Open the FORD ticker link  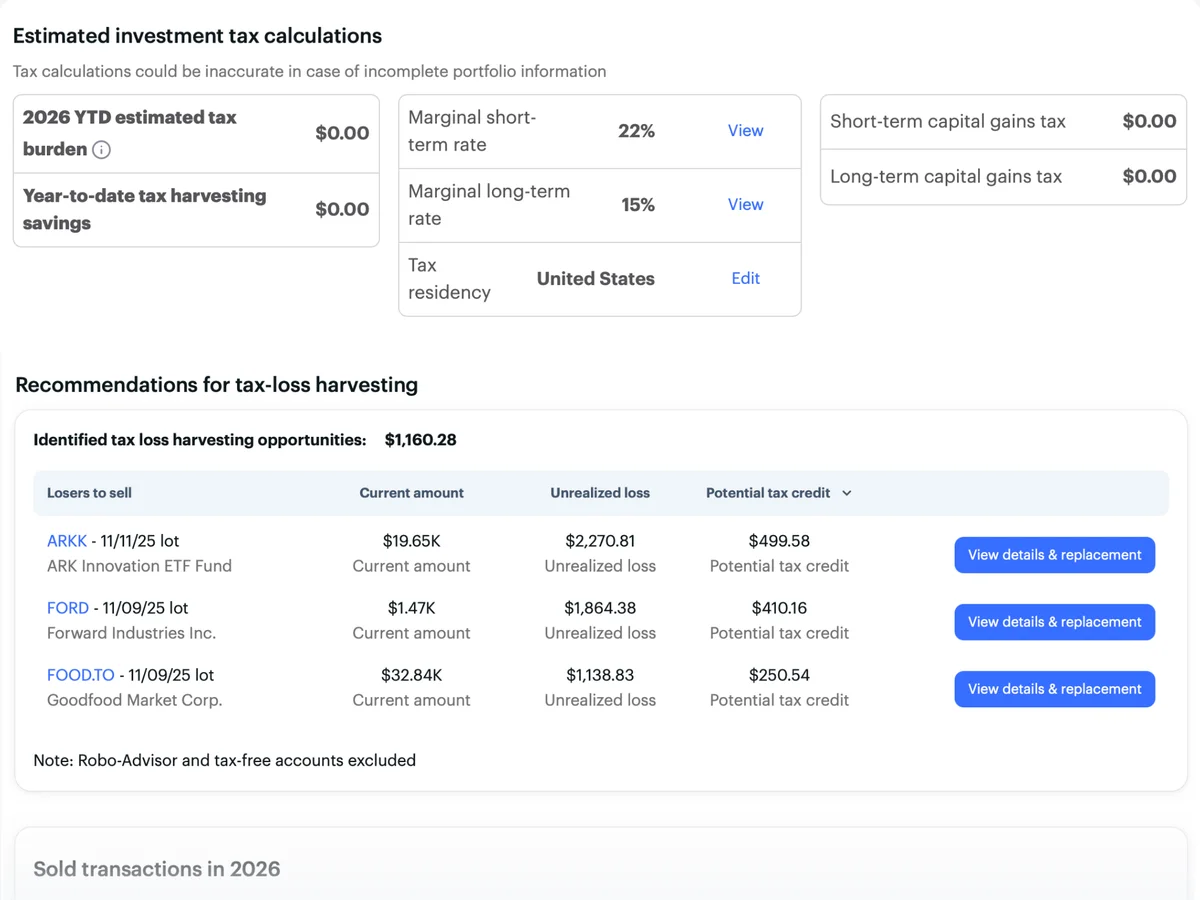67,607
